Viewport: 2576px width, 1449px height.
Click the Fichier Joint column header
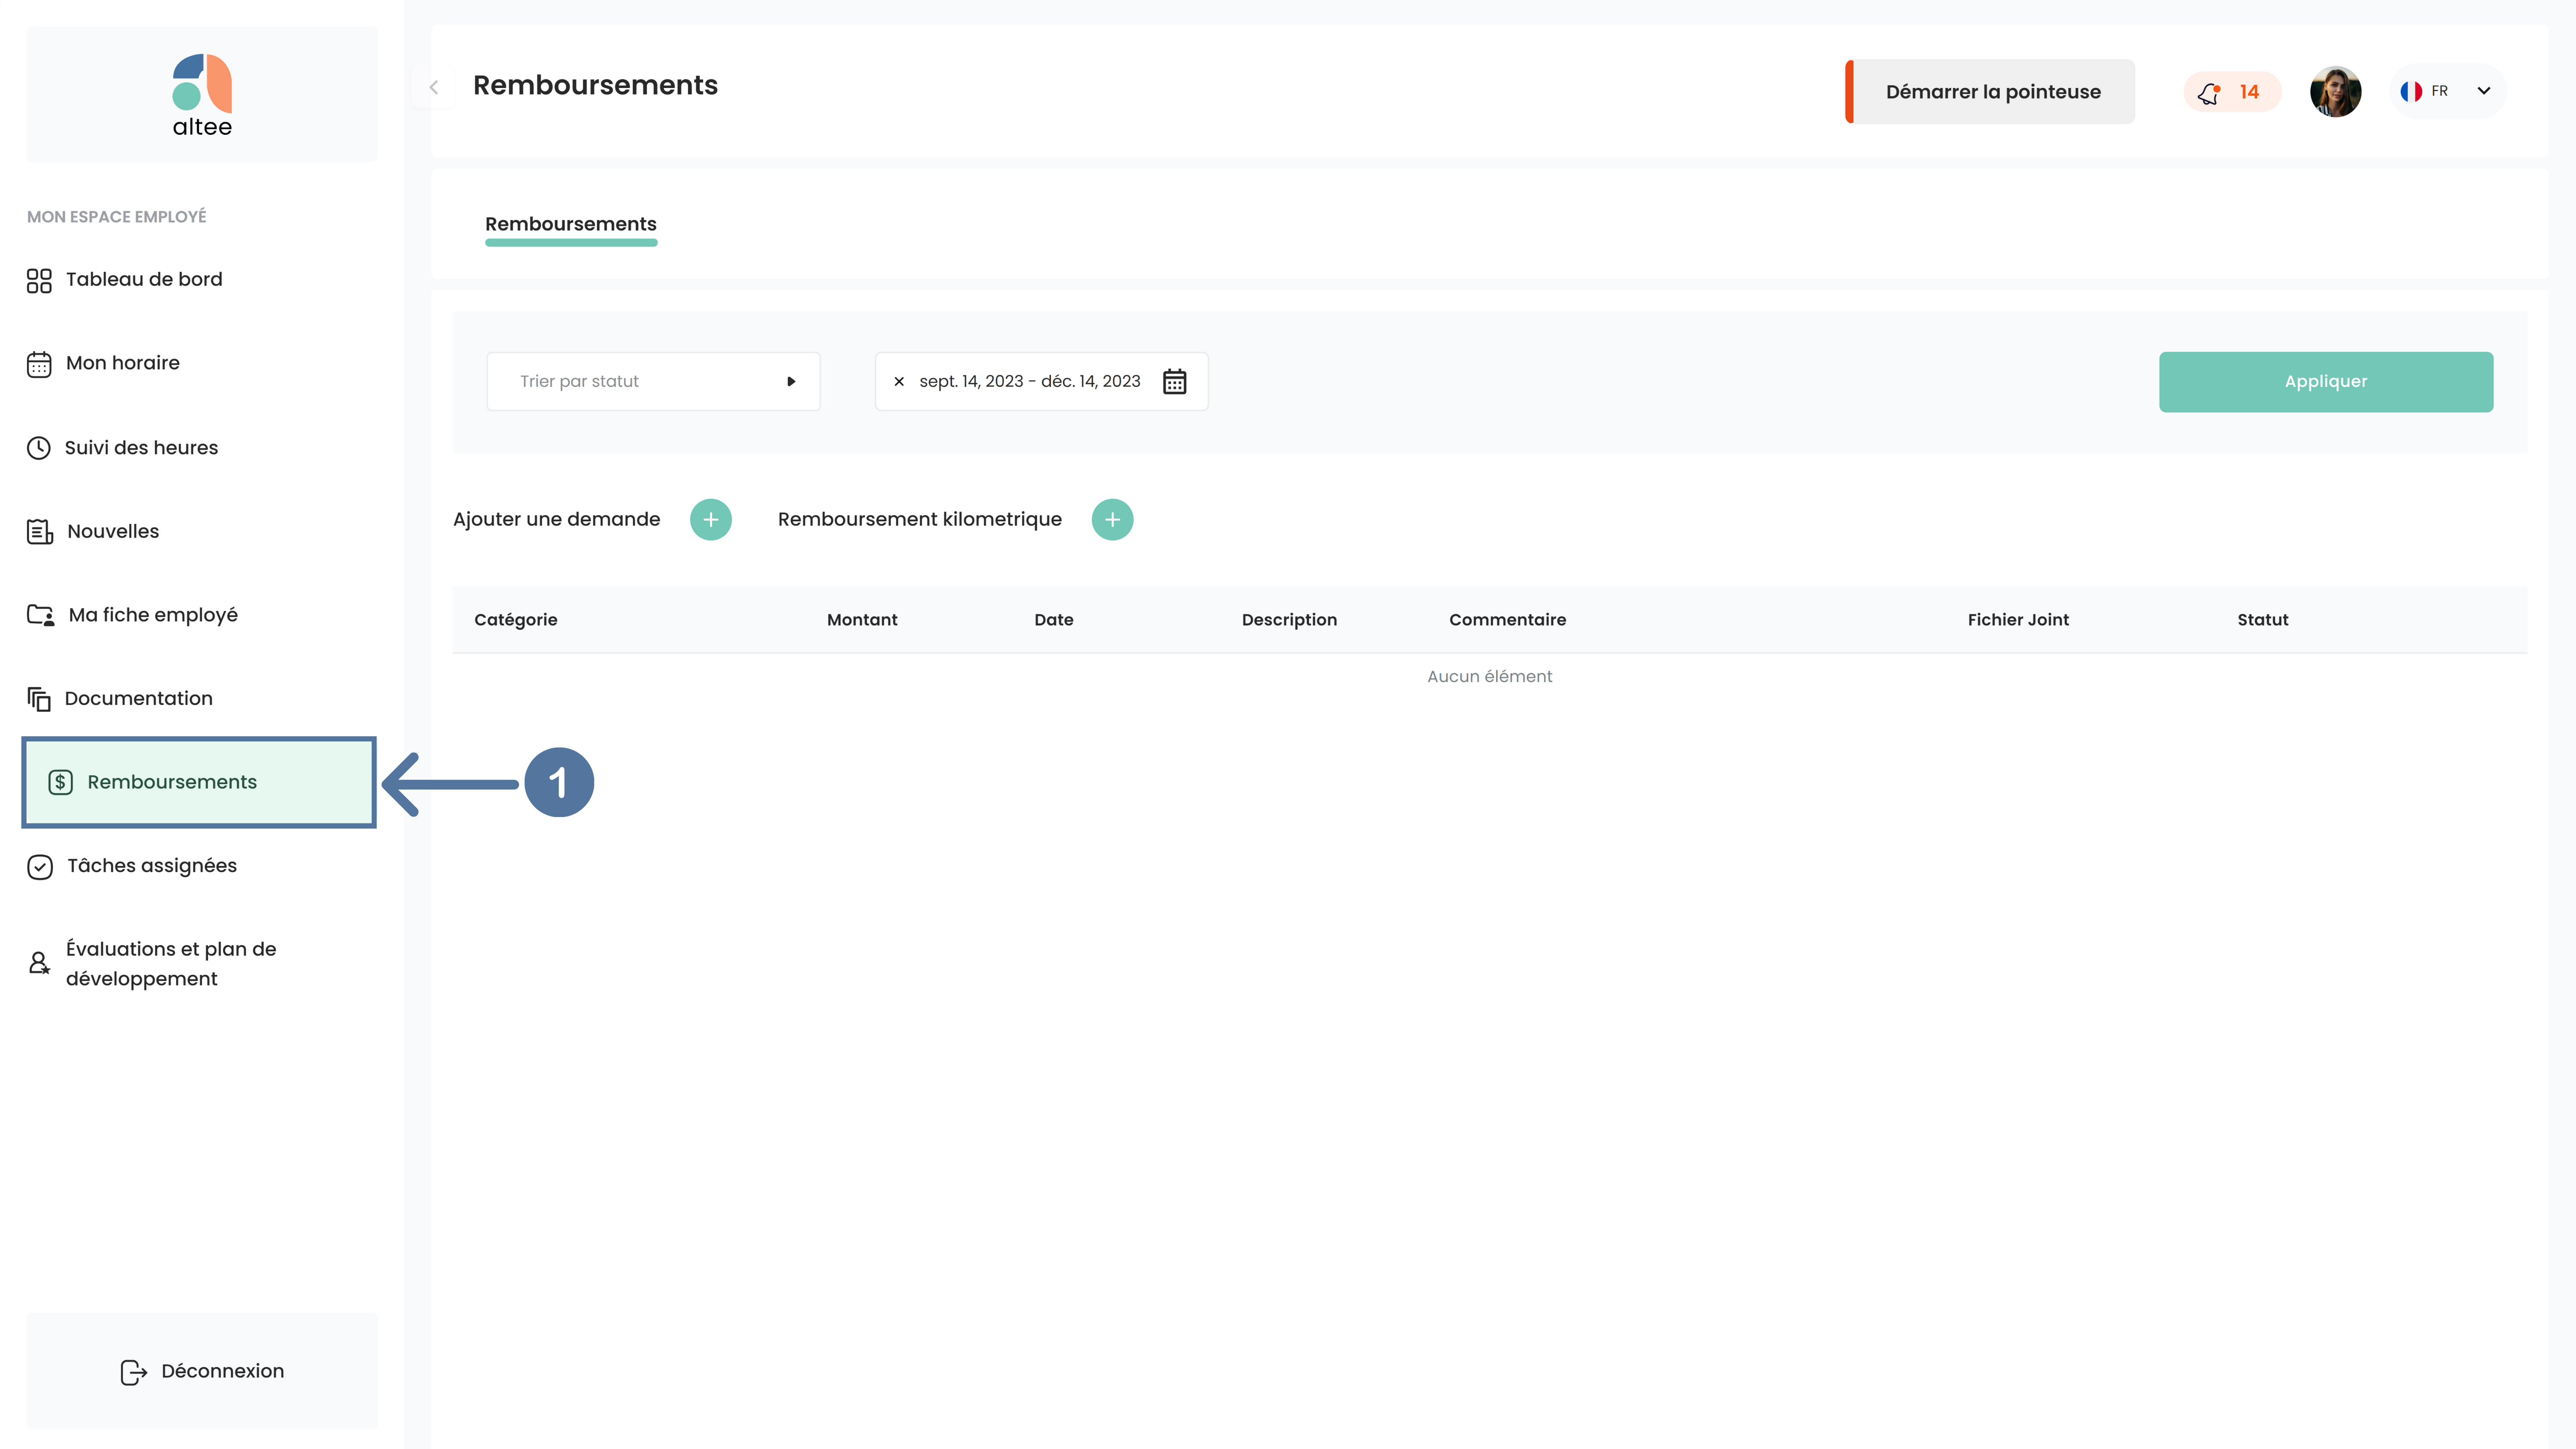(x=2018, y=620)
